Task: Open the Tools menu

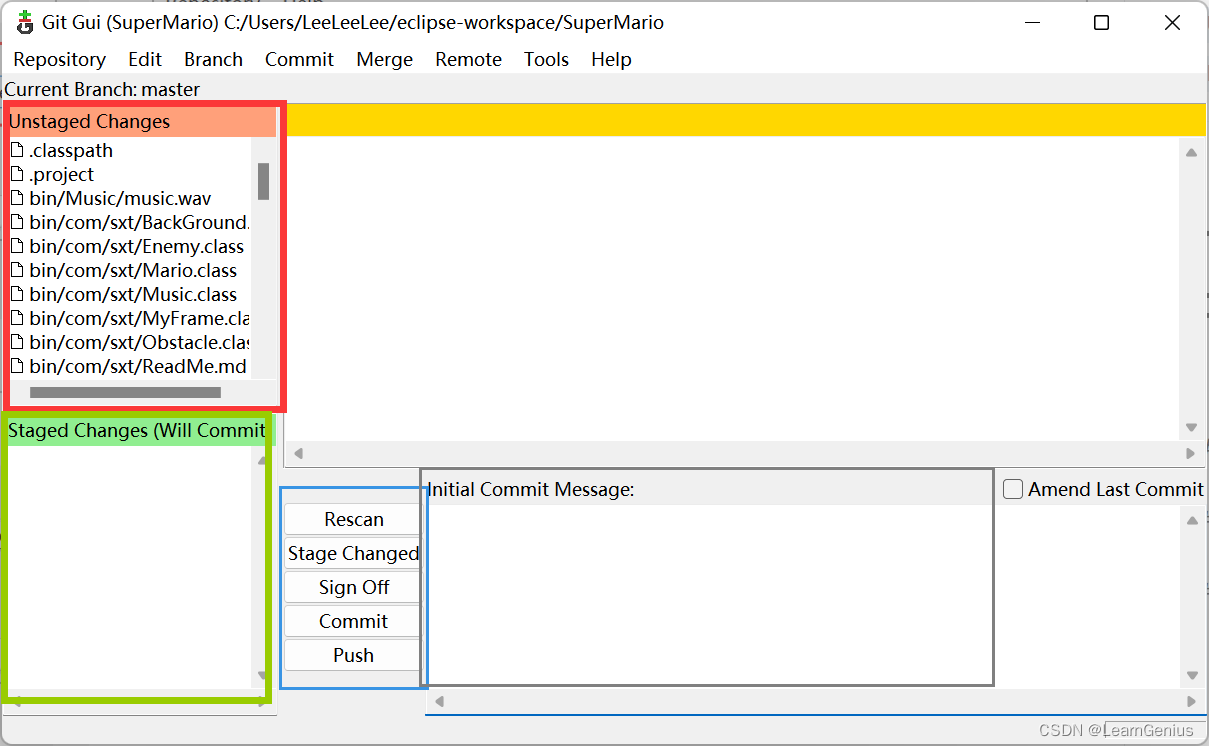Action: coord(546,60)
